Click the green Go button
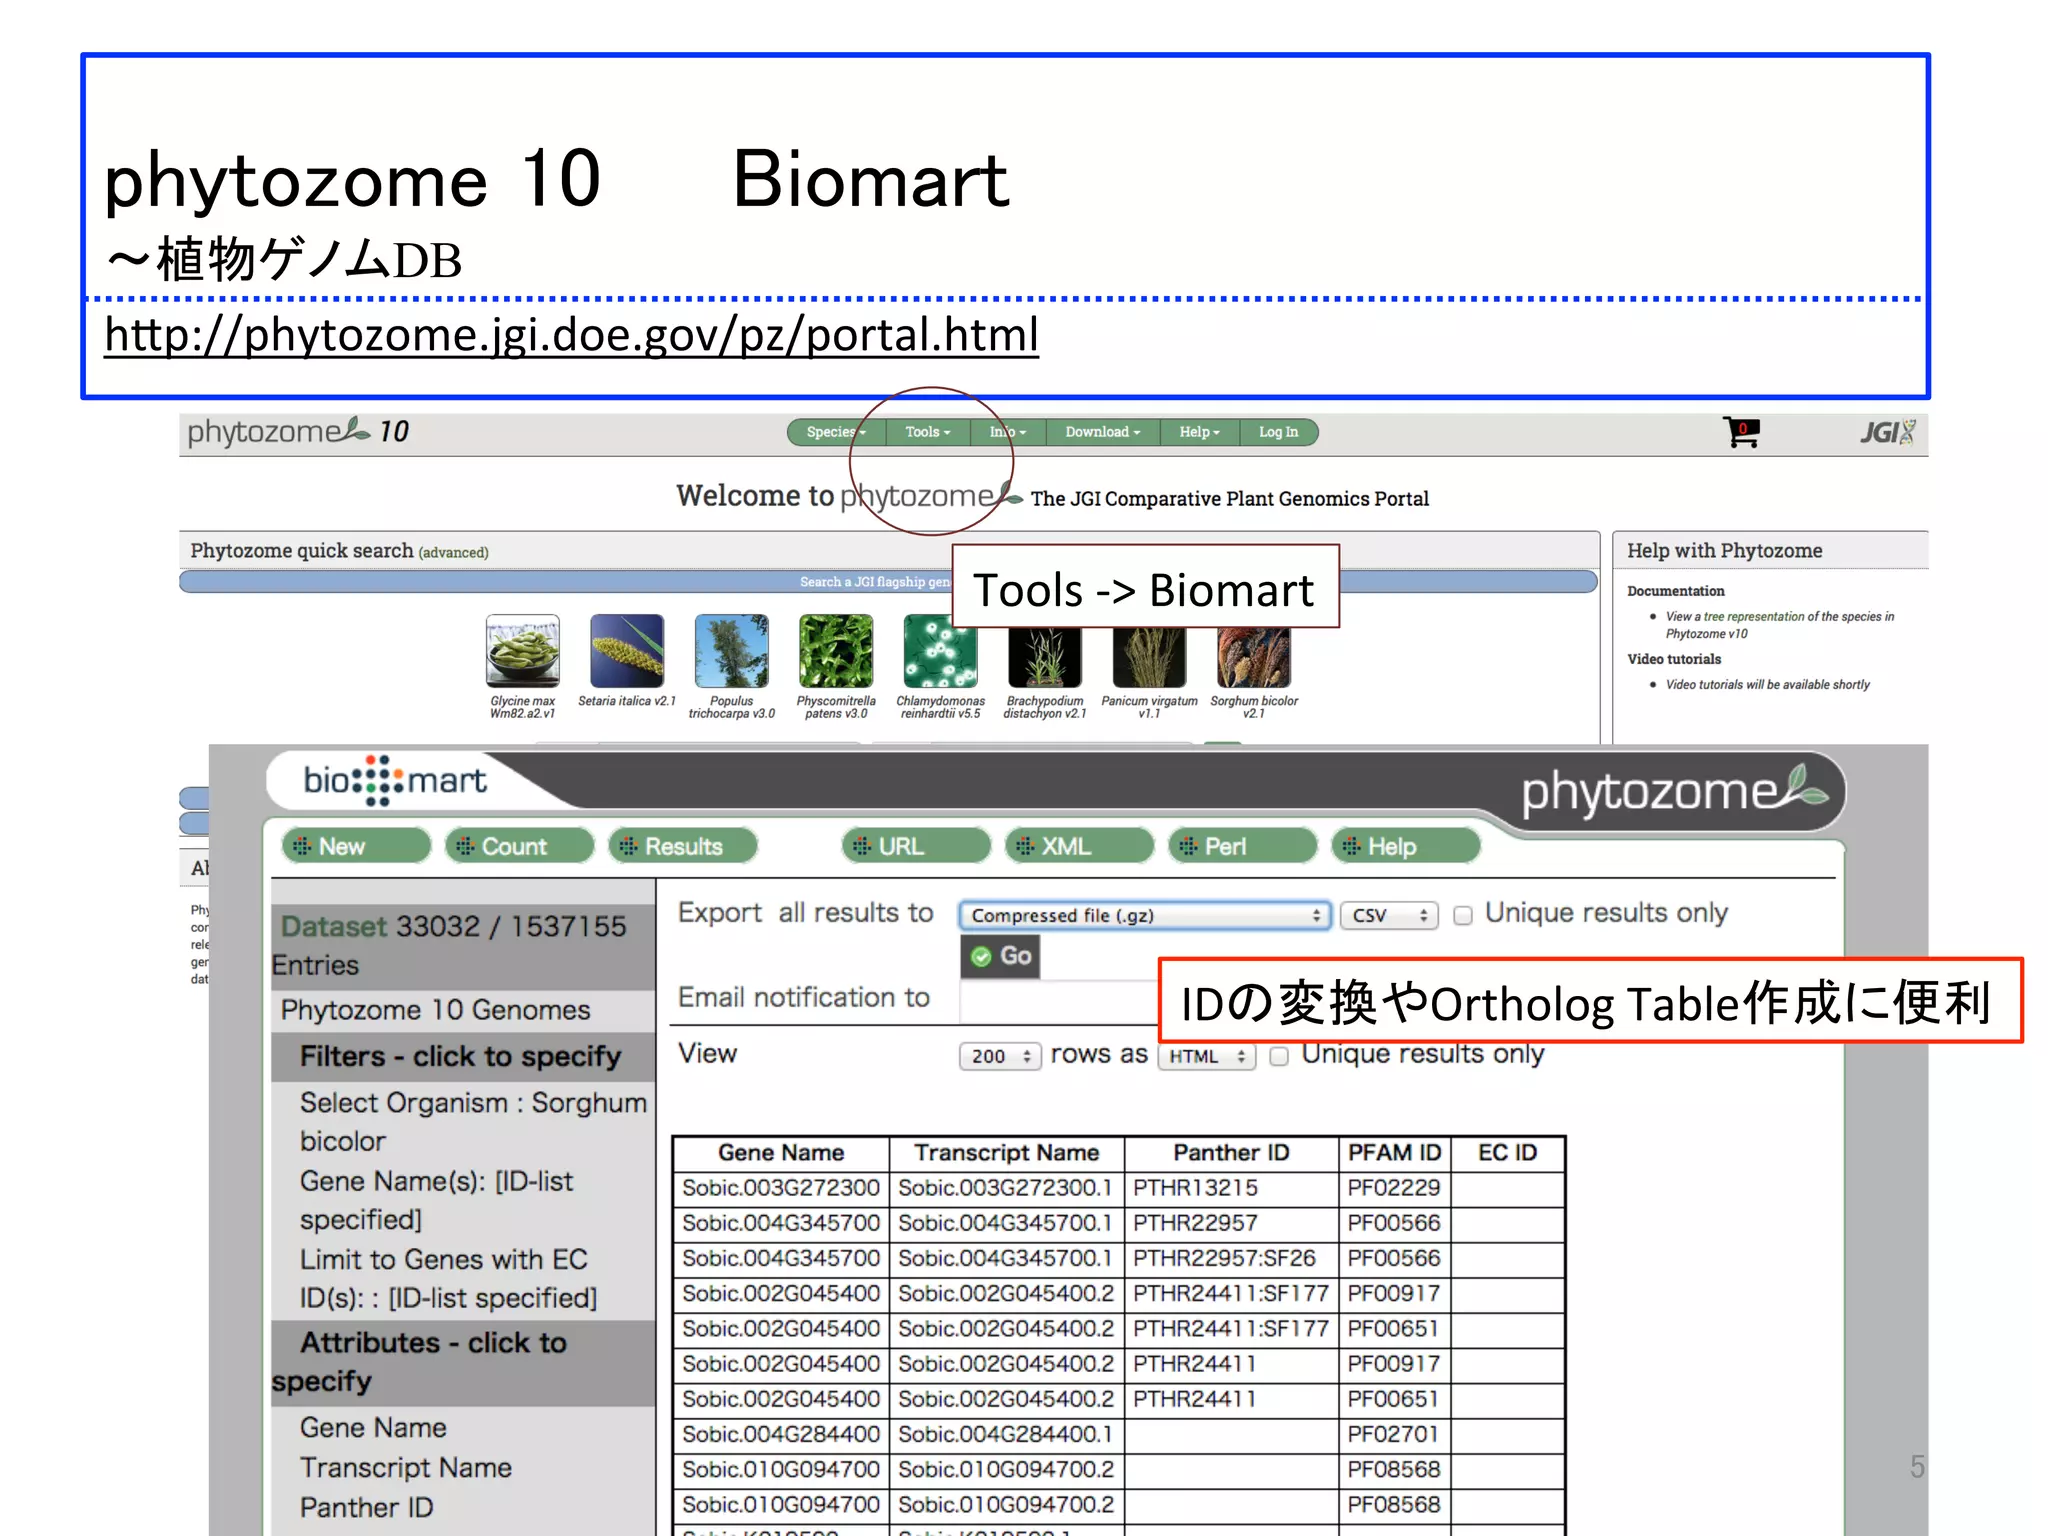The width and height of the screenshot is (2048, 1536). (1000, 956)
